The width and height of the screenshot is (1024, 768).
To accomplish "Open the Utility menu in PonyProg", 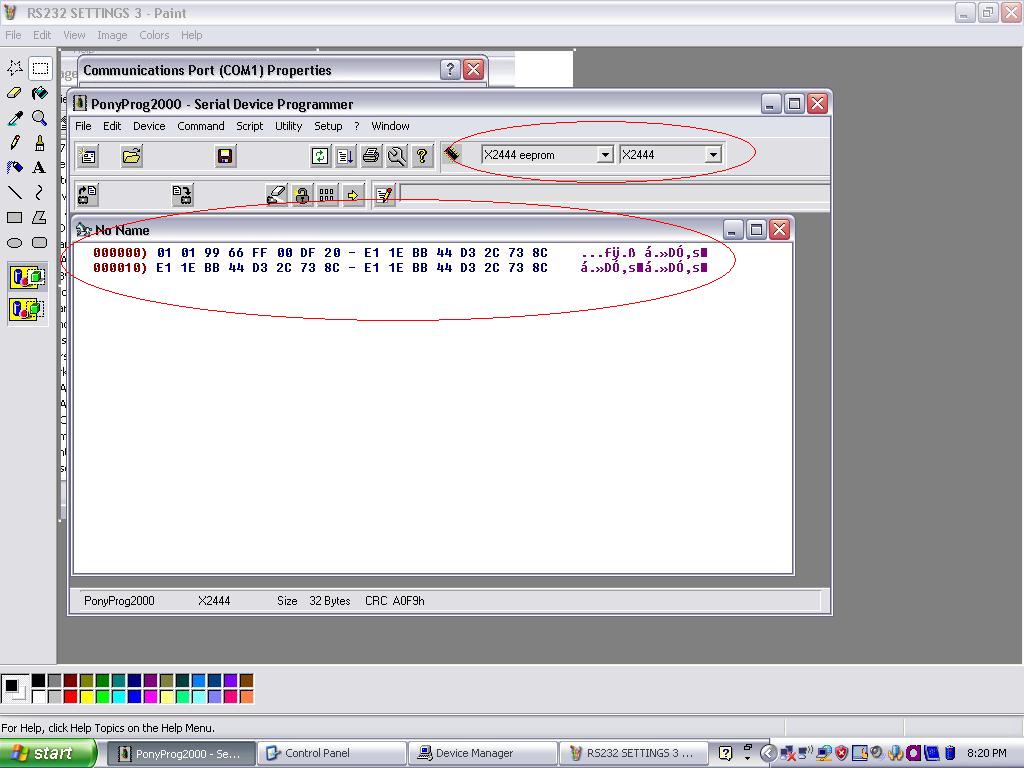I will [x=288, y=126].
